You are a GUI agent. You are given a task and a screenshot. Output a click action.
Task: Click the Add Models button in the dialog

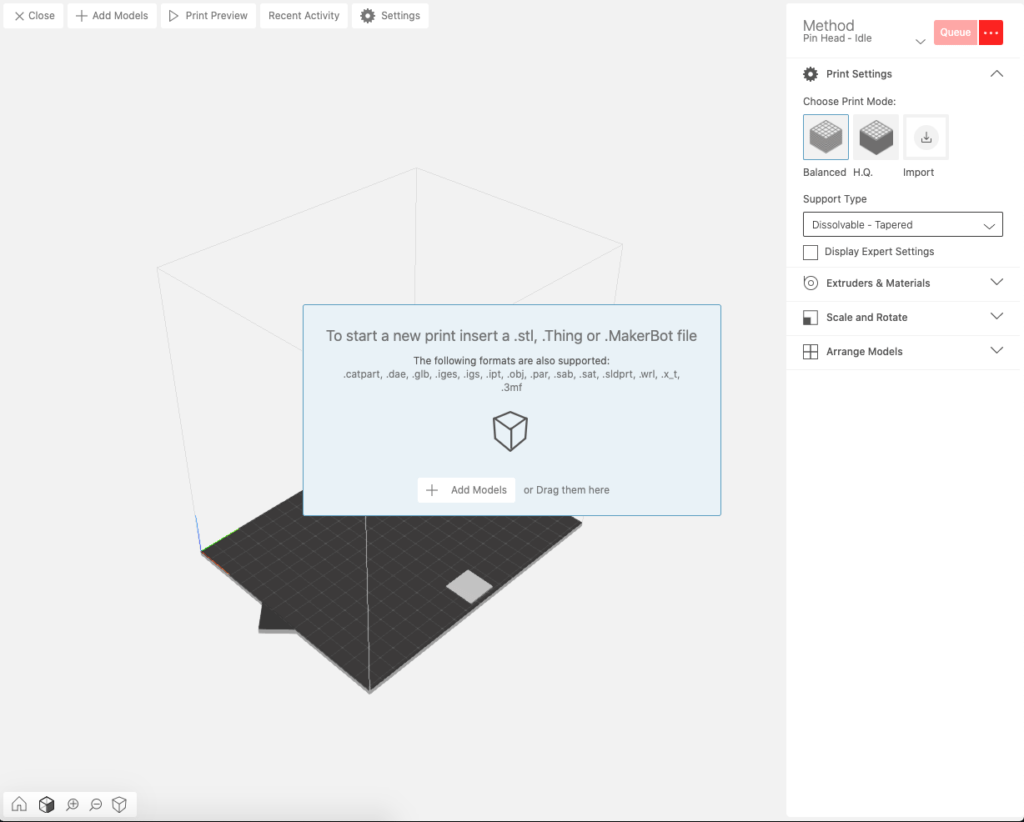point(466,489)
